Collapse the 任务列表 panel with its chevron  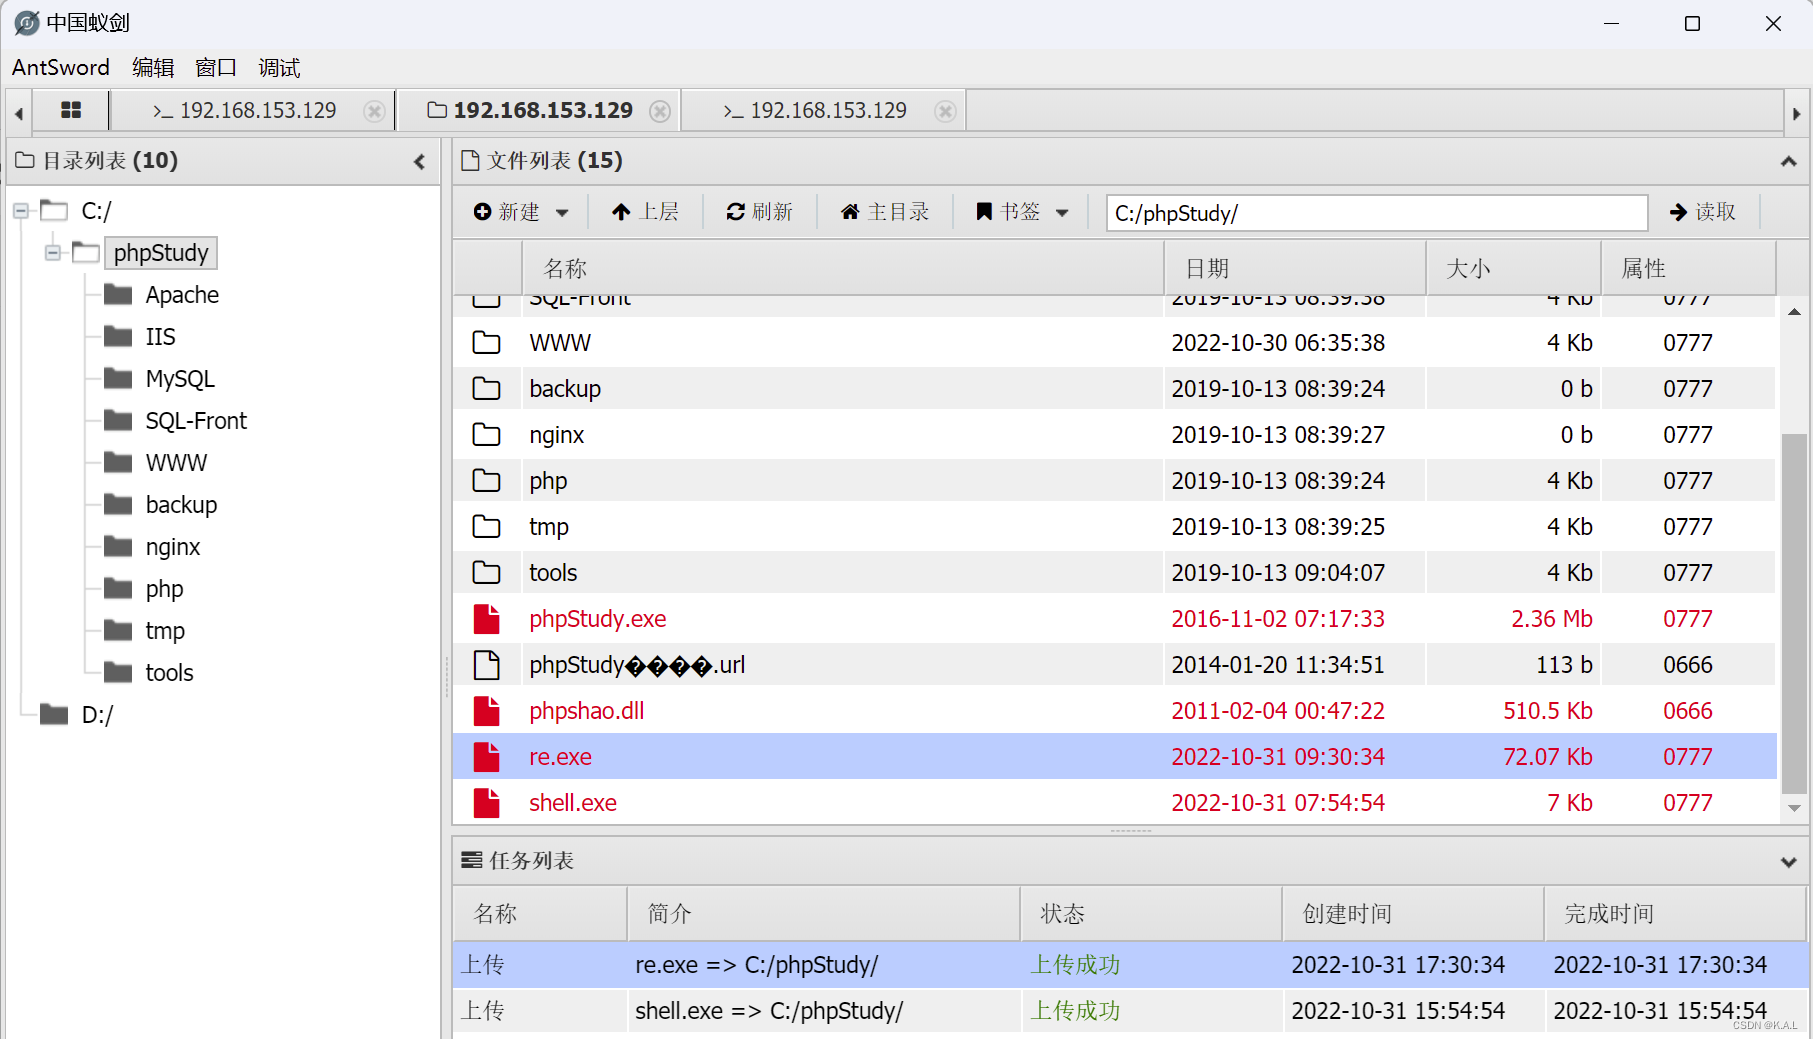(1786, 861)
